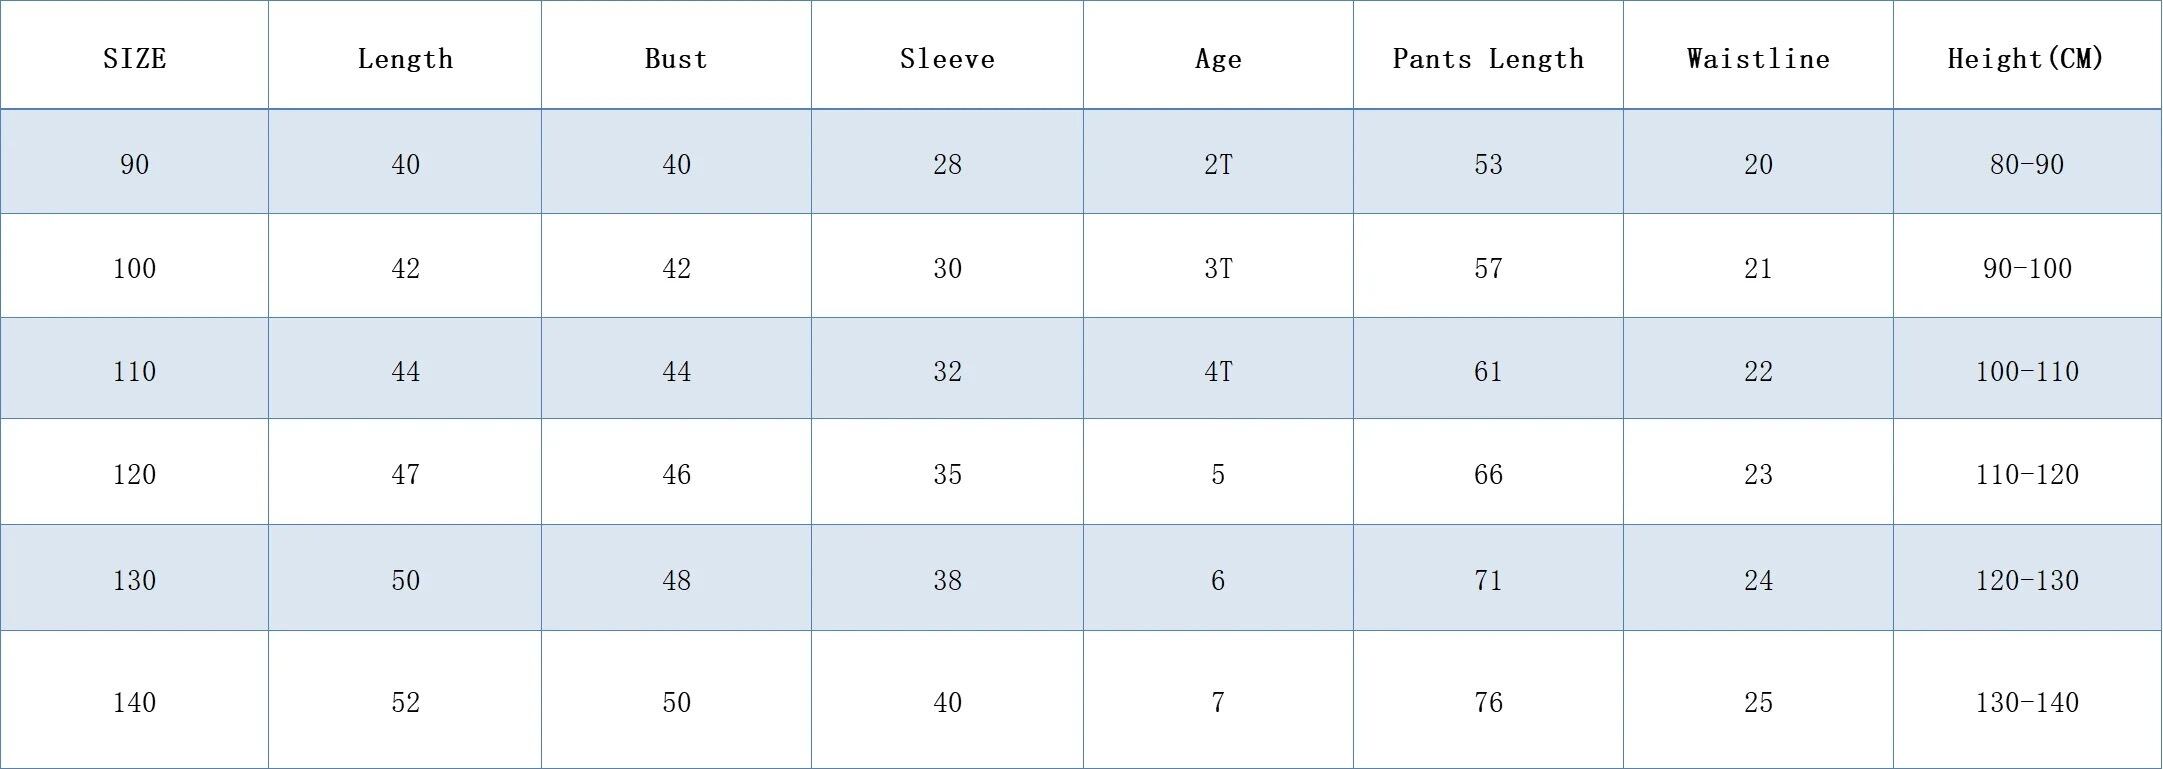Click the 130-140 height cell

(x=2026, y=702)
